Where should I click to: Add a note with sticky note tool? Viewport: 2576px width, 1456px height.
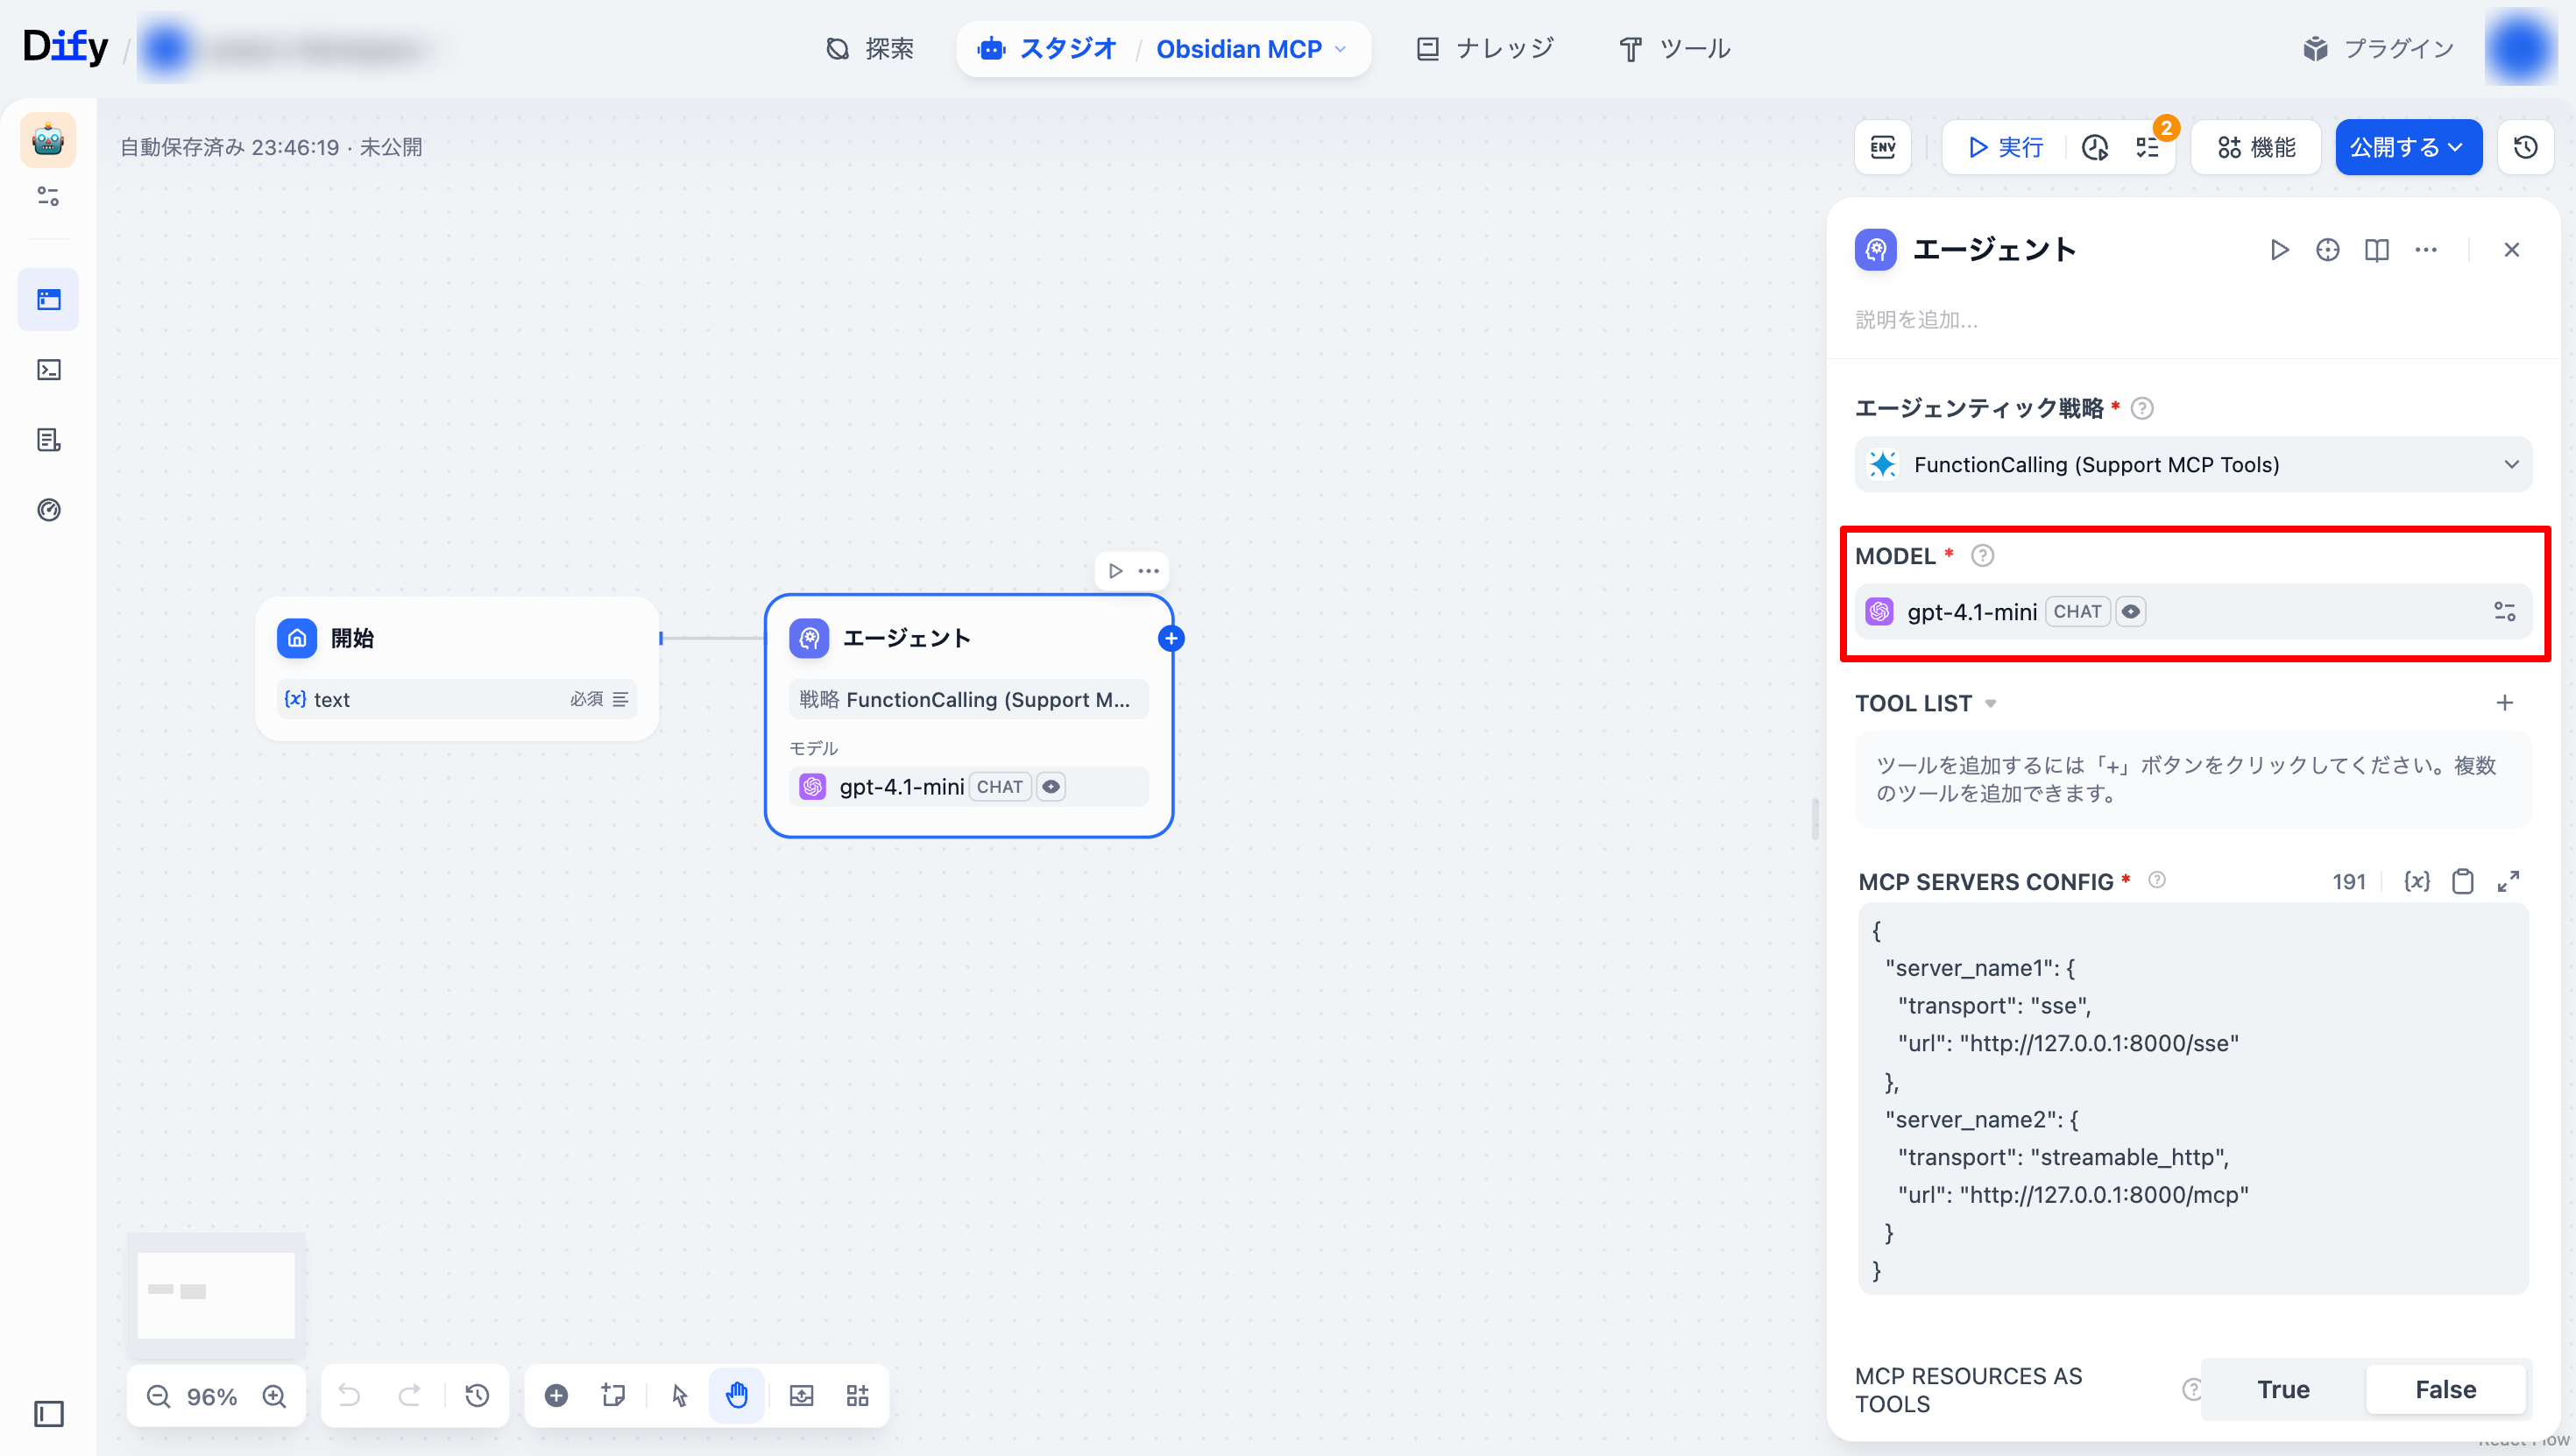click(x=613, y=1395)
